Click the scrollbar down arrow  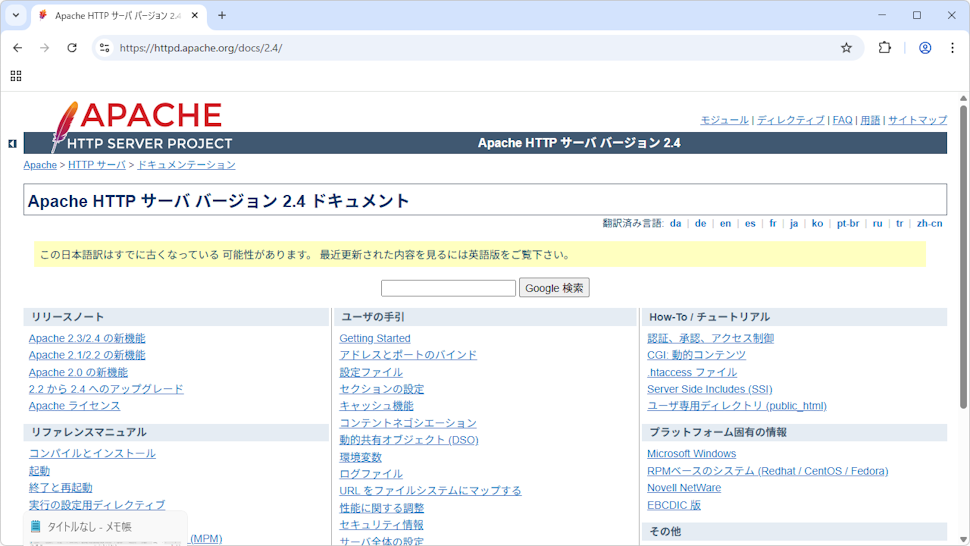[963, 540]
